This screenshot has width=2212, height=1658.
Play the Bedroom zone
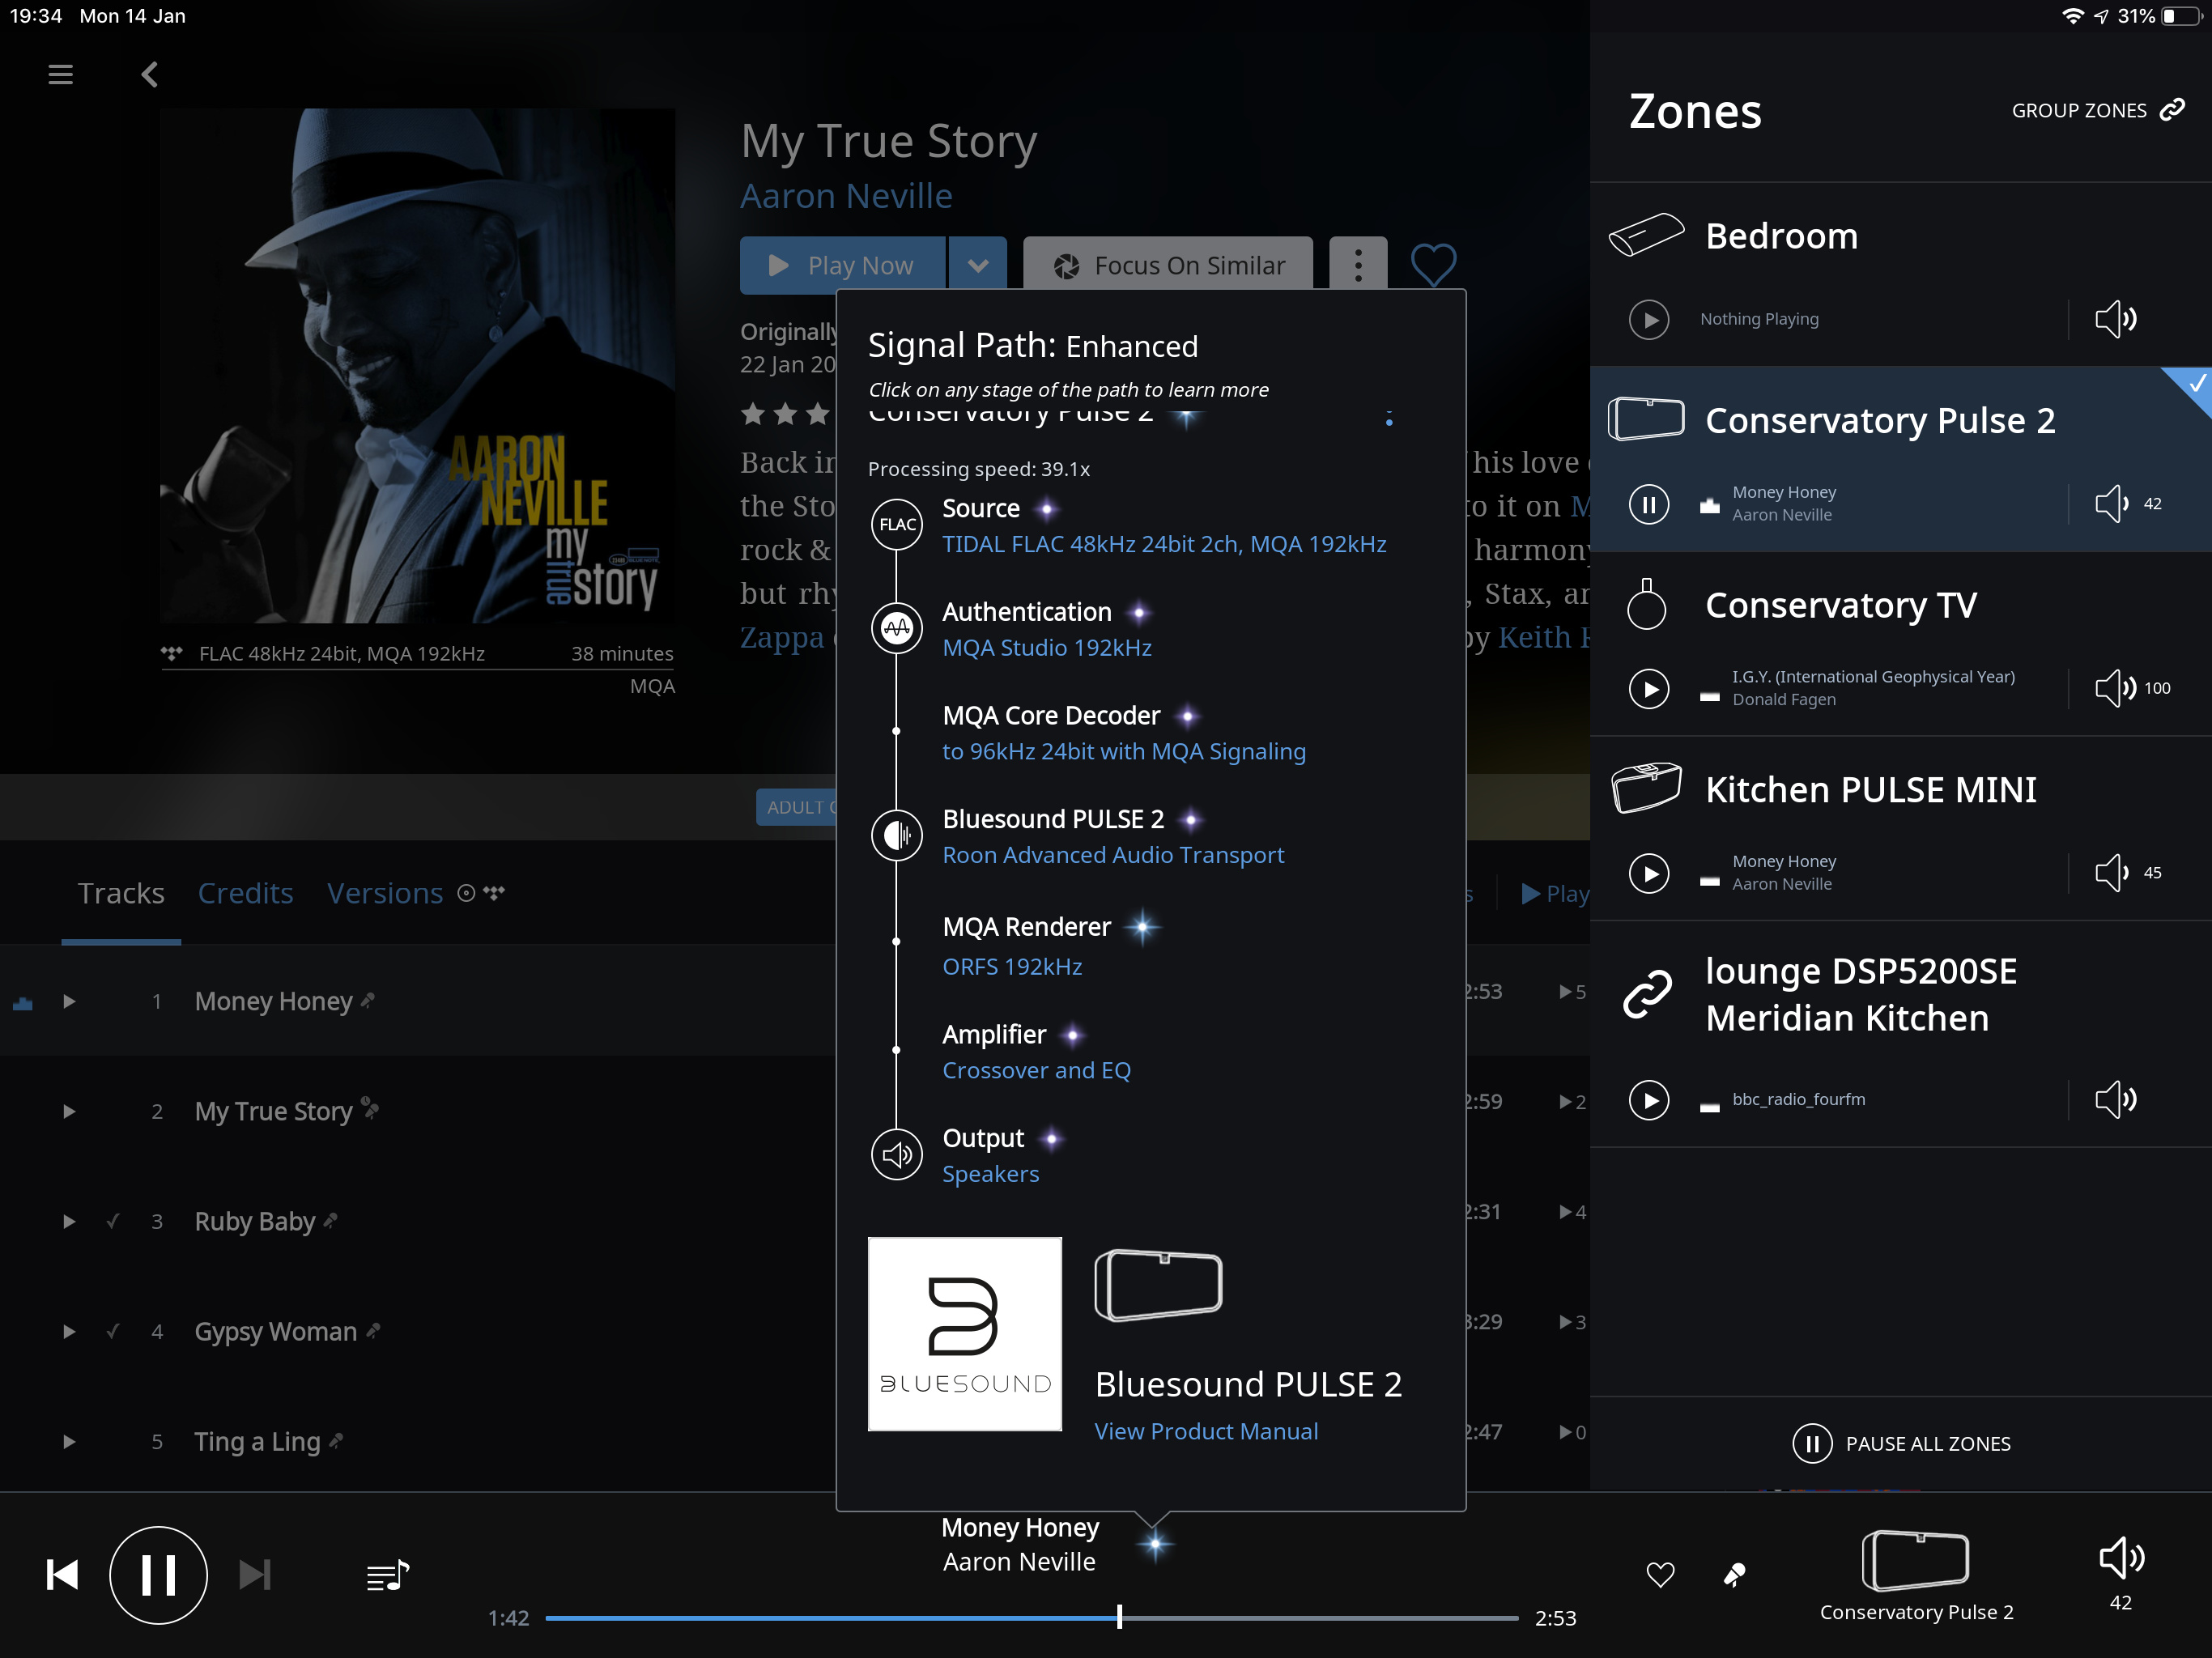point(1648,319)
